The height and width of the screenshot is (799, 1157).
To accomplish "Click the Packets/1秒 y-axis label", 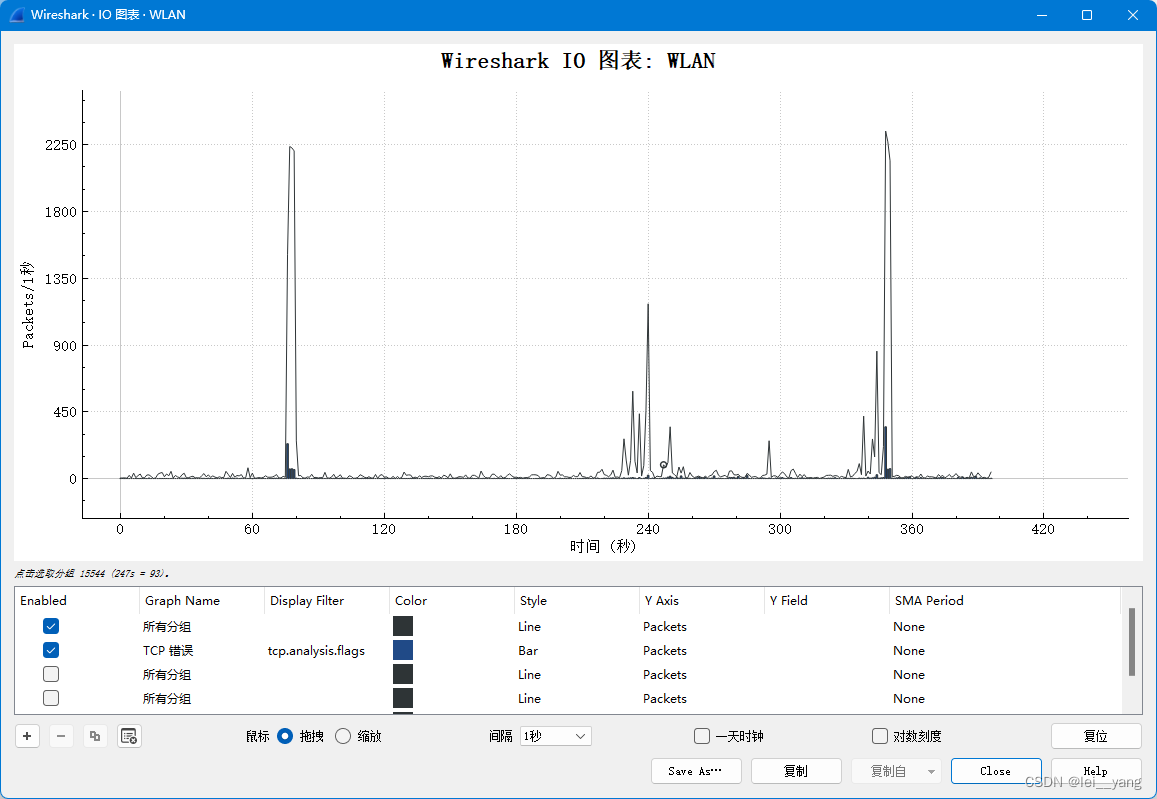I will [x=28, y=304].
